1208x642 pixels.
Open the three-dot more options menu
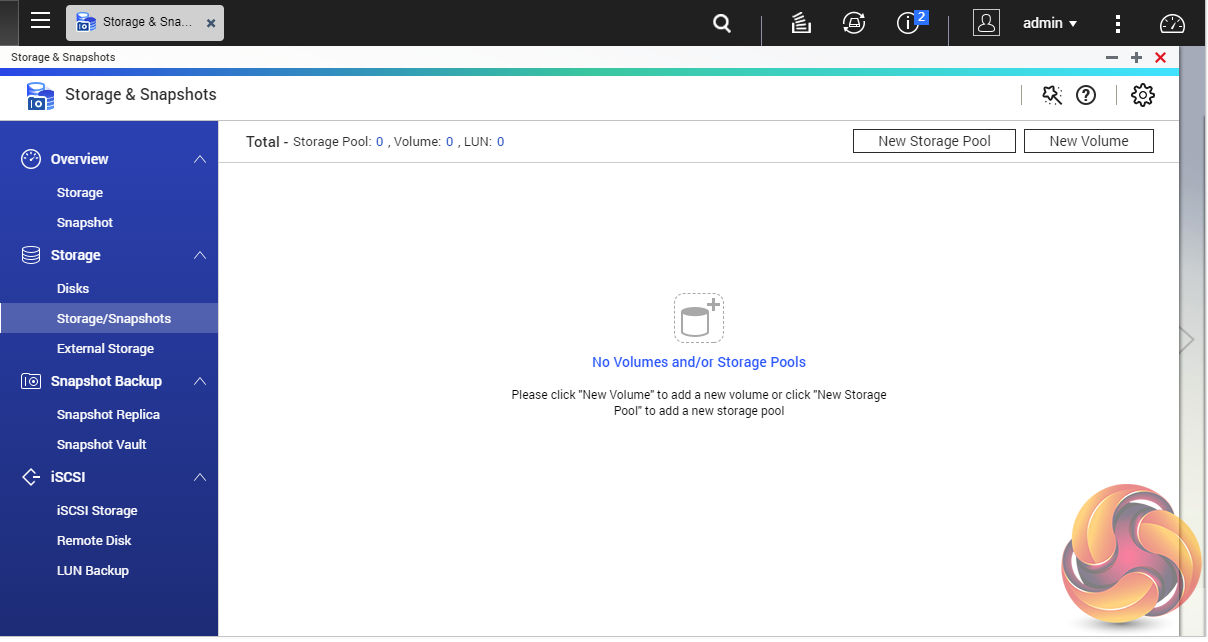click(x=1118, y=23)
